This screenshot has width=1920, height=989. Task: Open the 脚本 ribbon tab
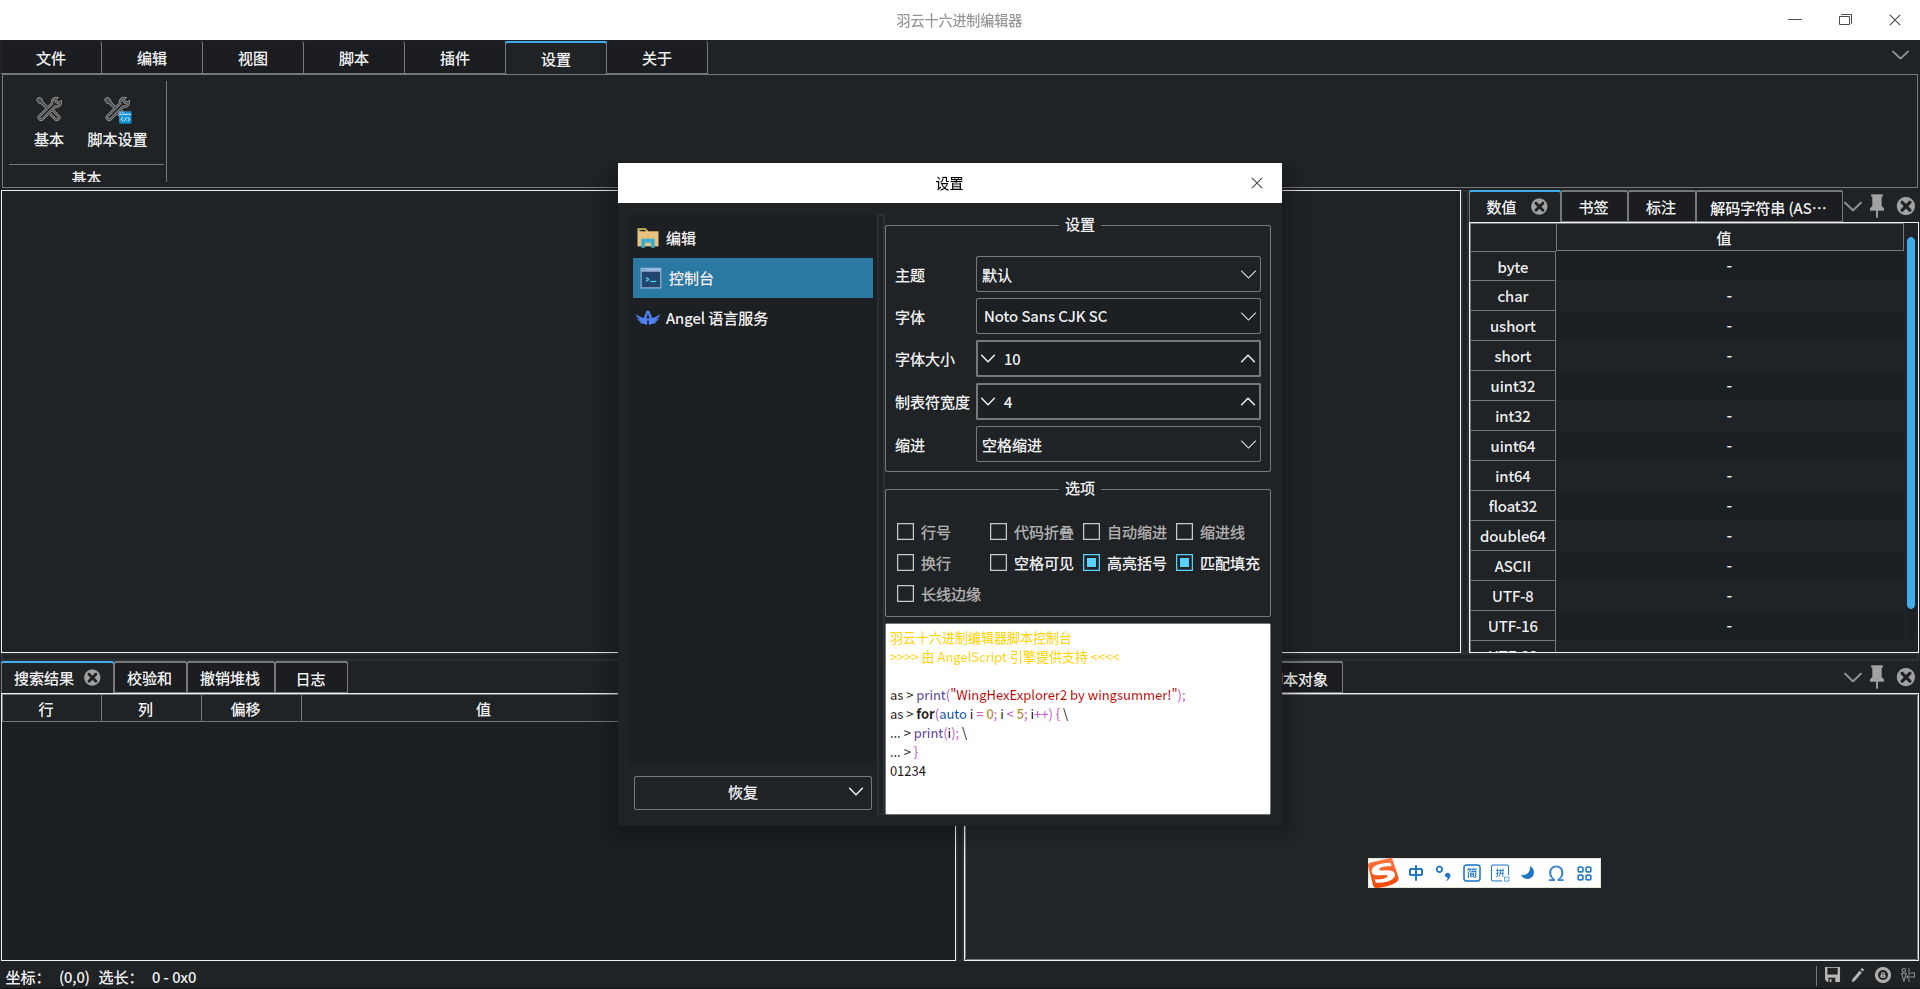[354, 58]
